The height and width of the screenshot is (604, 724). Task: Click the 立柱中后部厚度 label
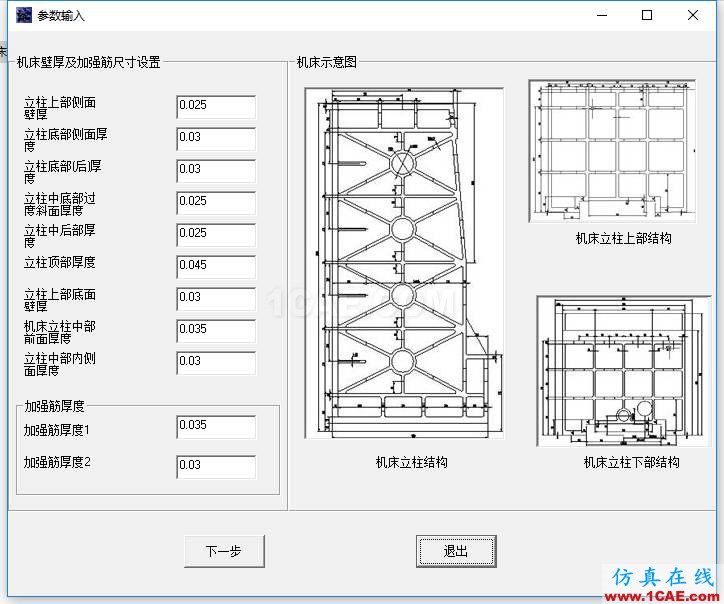pos(60,236)
